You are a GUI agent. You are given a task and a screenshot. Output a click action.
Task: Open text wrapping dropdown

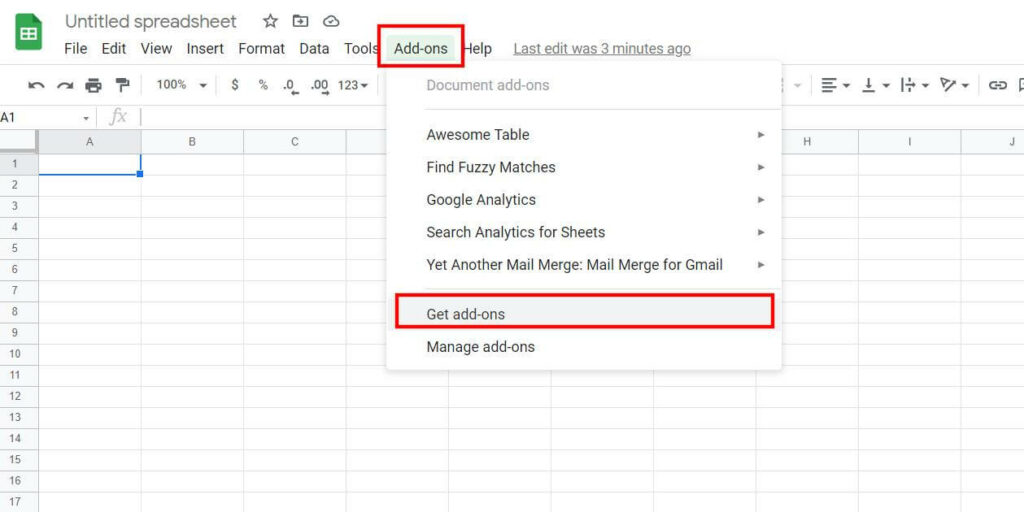point(915,85)
